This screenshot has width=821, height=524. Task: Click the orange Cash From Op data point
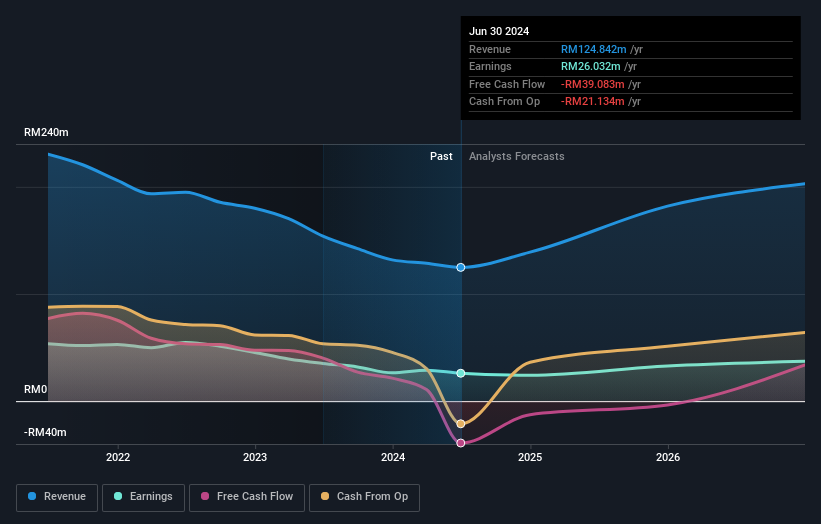coord(461,424)
